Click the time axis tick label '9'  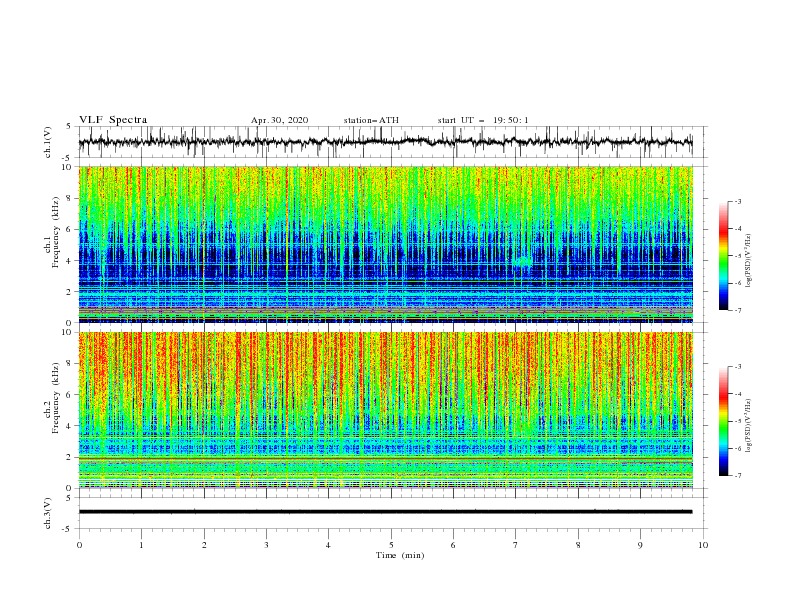click(x=640, y=545)
